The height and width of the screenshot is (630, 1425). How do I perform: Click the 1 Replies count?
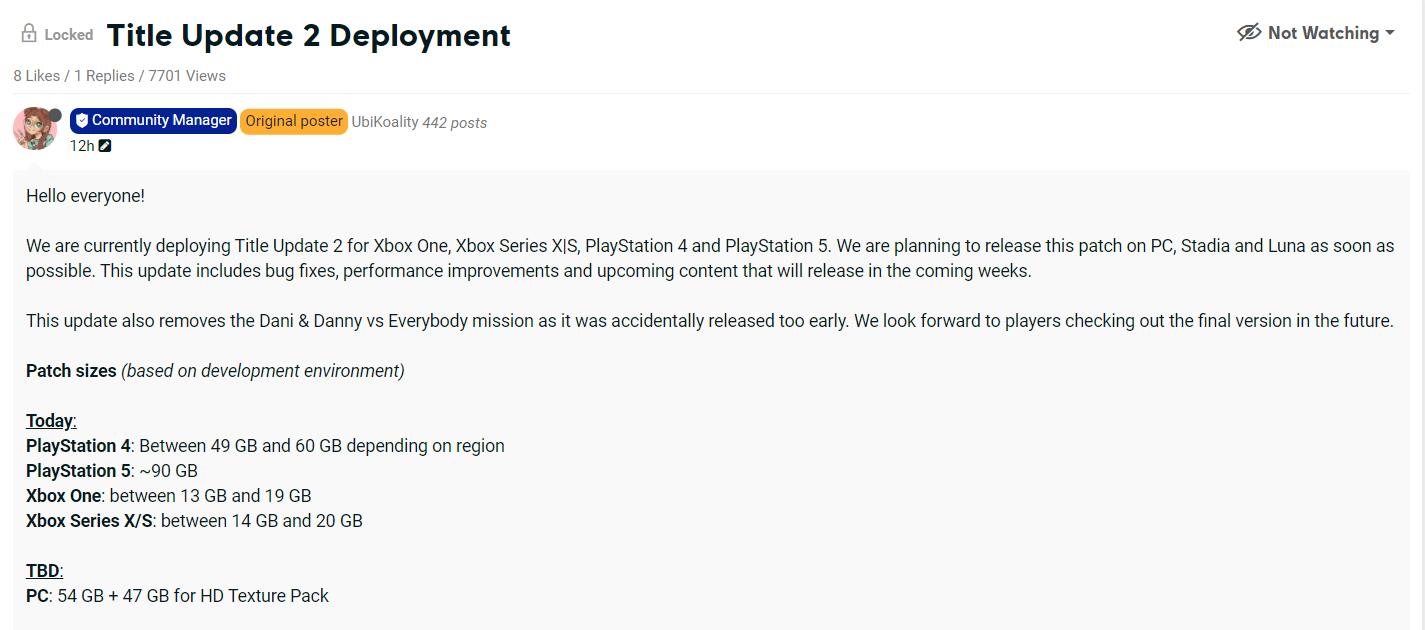tap(103, 76)
